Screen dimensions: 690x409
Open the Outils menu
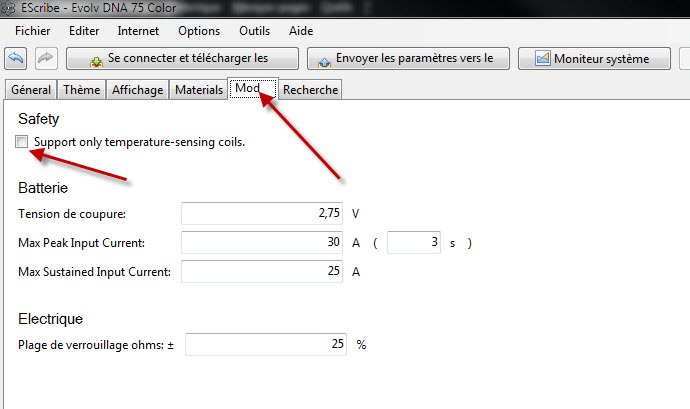[254, 31]
